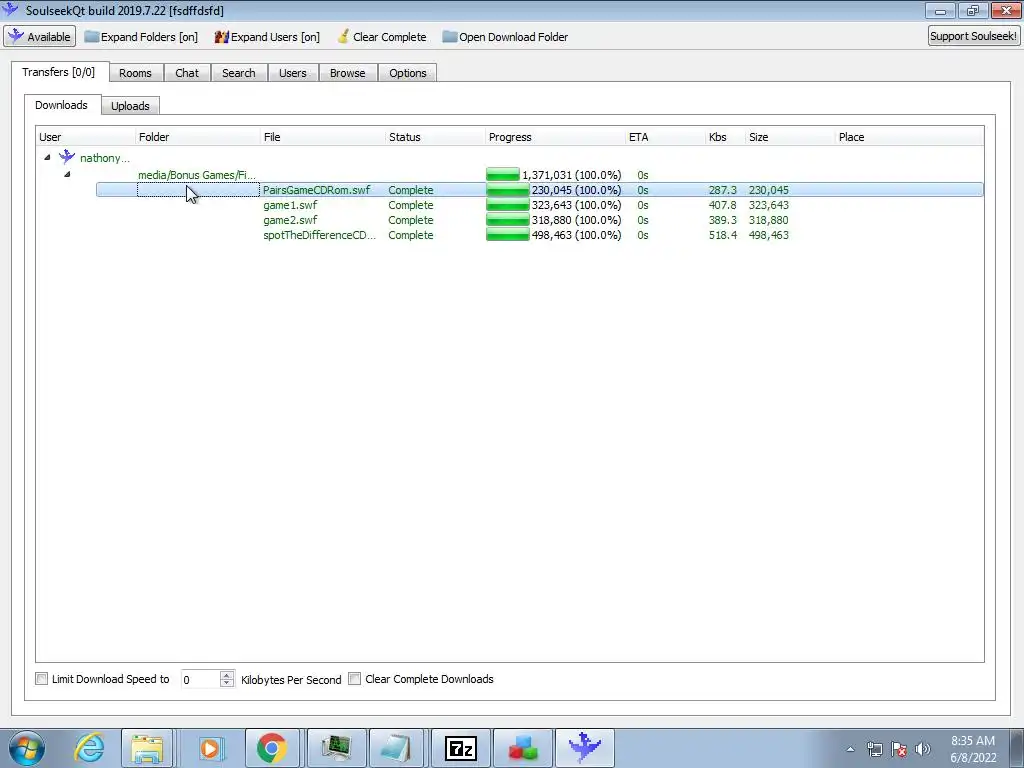The height and width of the screenshot is (768, 1024).
Task: Click the progress bar of game2.swf
Action: pos(507,220)
